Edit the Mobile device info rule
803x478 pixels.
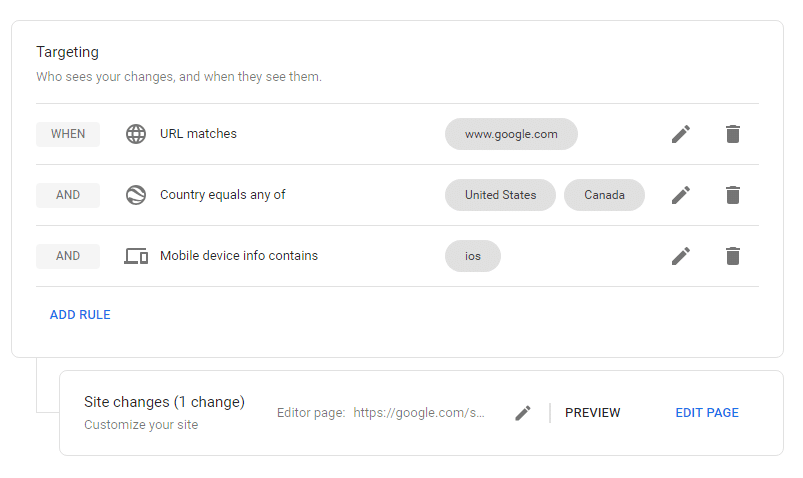(x=681, y=256)
